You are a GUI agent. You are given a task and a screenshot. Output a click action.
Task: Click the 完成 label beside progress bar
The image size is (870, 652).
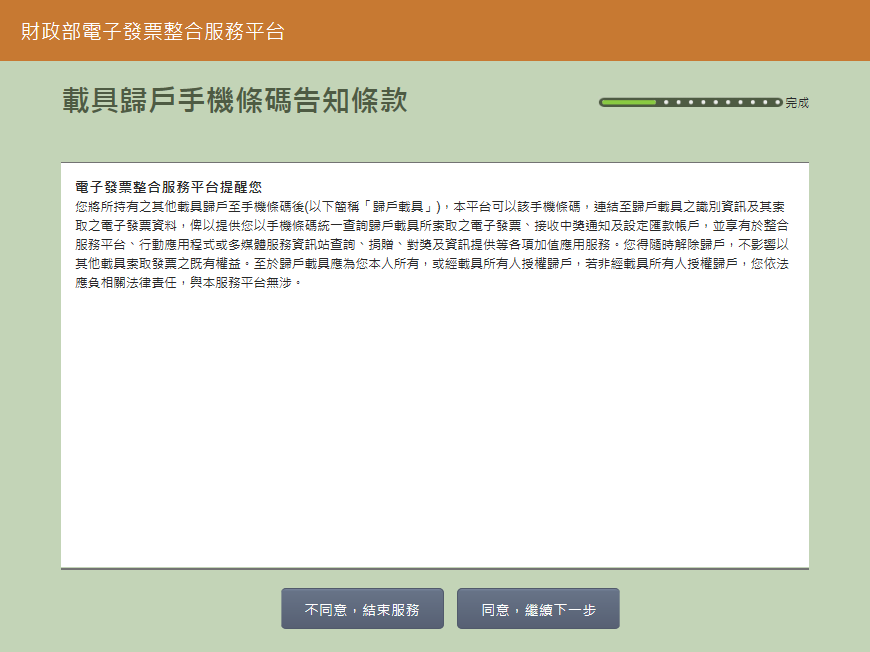click(797, 103)
